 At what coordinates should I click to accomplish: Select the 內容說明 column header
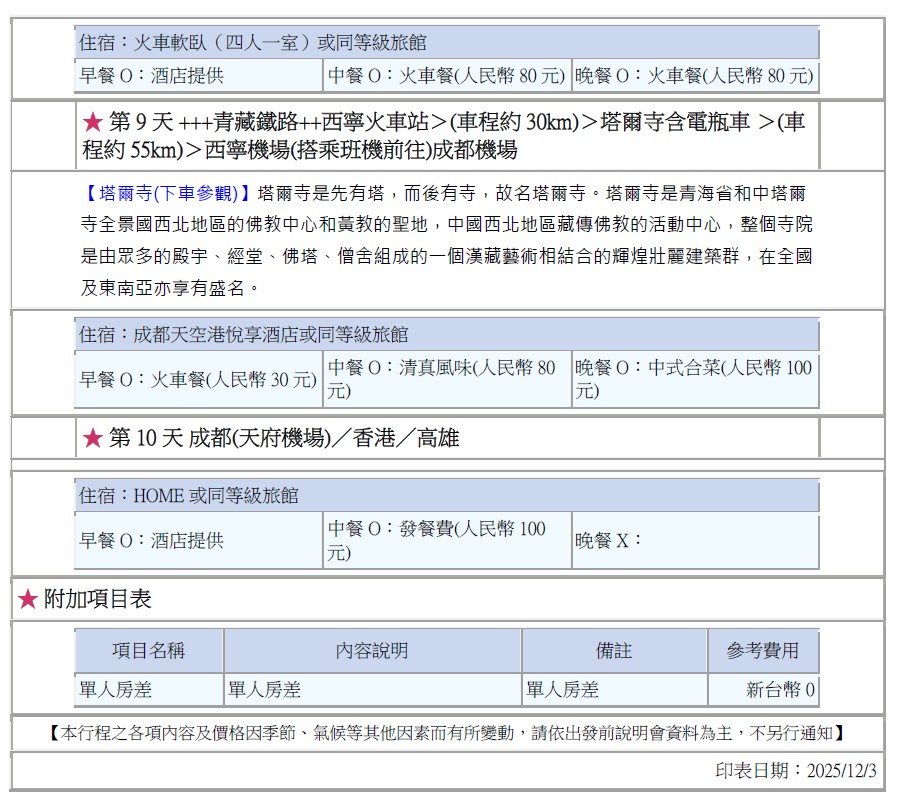[372, 651]
